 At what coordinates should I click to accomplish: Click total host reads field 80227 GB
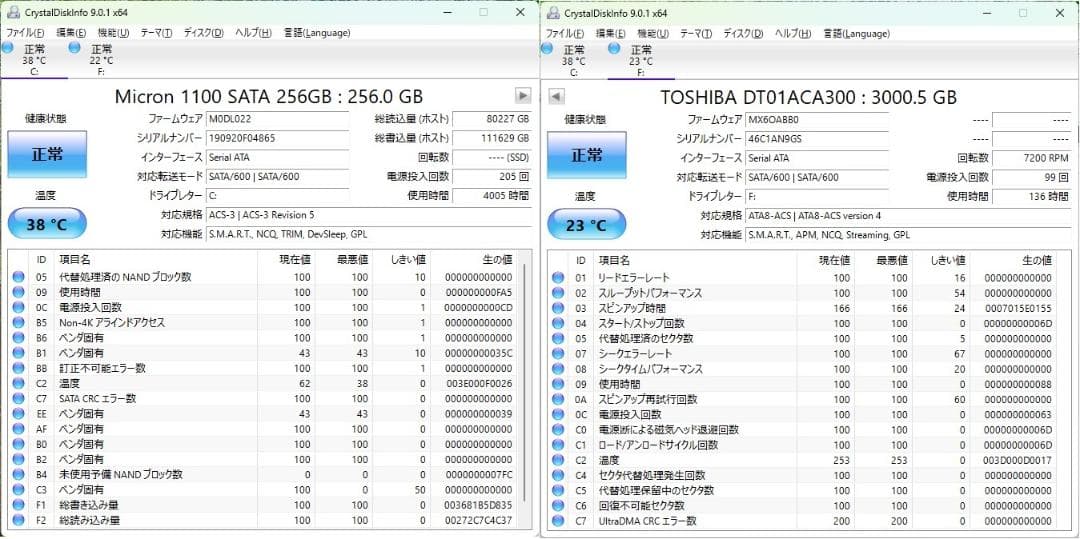[492, 118]
